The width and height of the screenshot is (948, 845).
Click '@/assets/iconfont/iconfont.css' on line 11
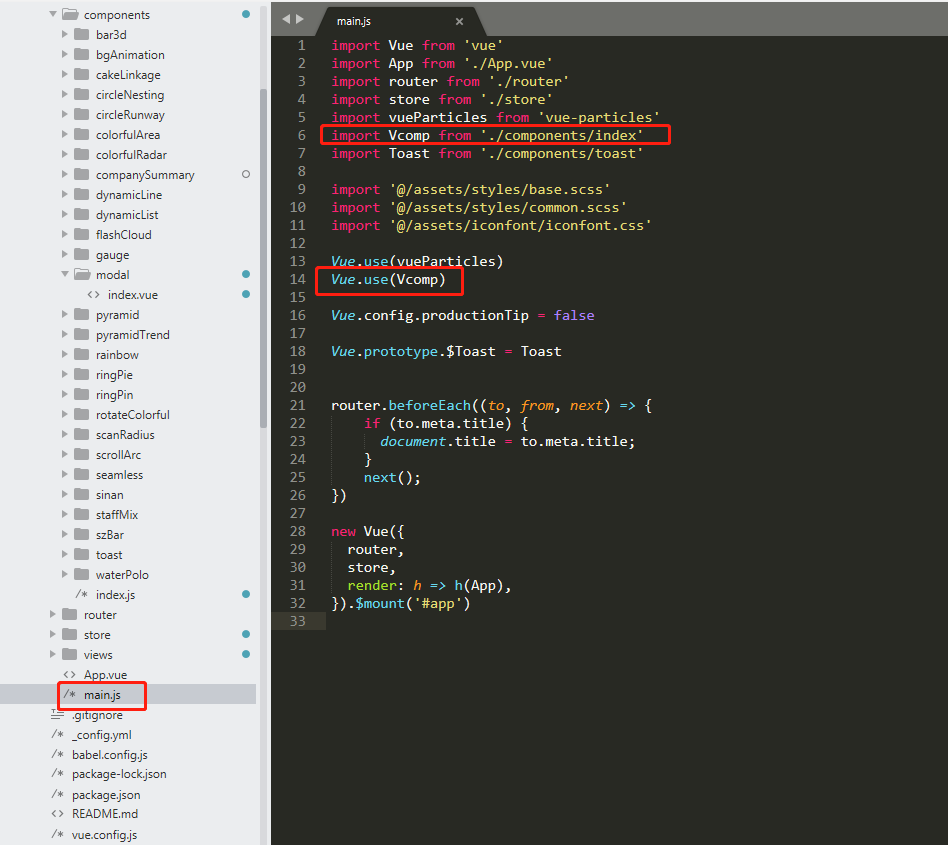(x=521, y=225)
